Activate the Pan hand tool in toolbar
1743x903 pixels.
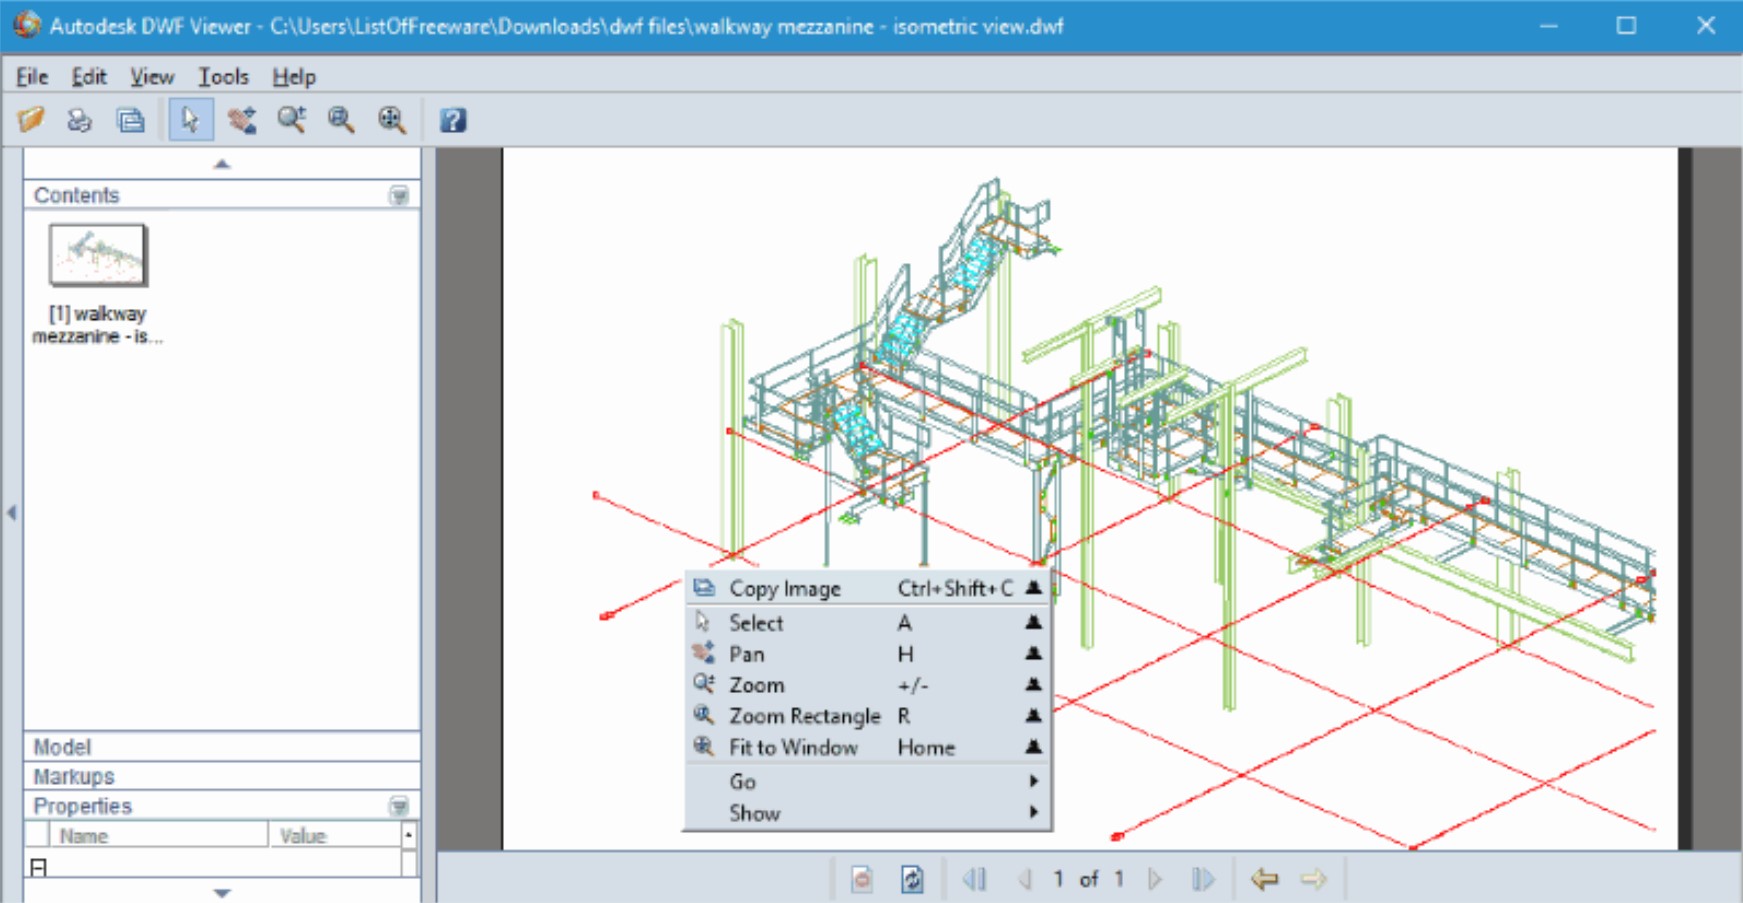coord(241,120)
